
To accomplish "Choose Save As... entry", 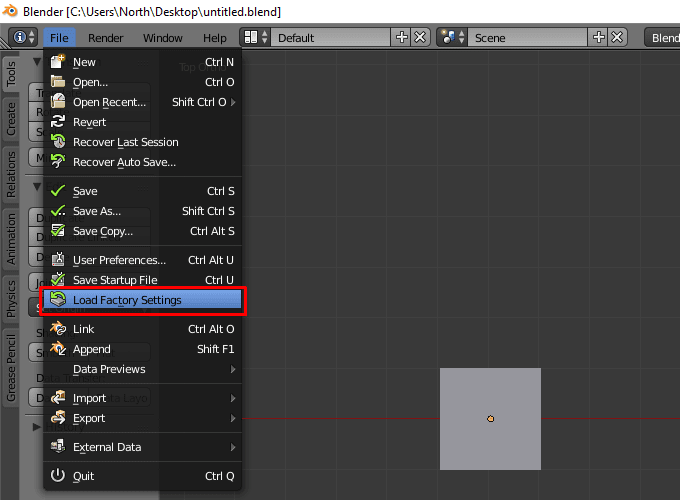I will [x=142, y=211].
